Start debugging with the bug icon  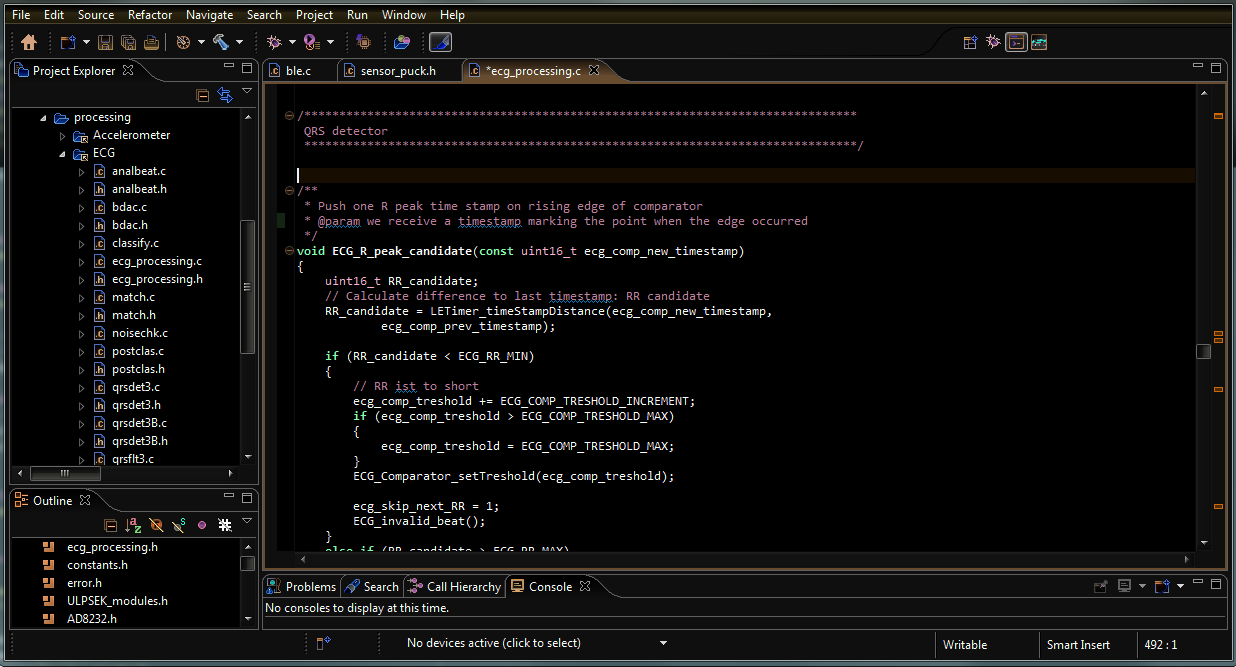[274, 42]
